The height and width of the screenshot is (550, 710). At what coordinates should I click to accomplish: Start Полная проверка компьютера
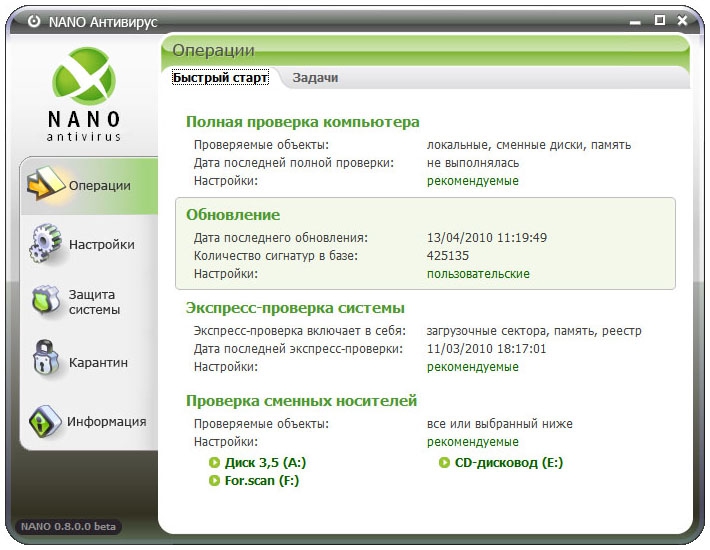click(302, 122)
